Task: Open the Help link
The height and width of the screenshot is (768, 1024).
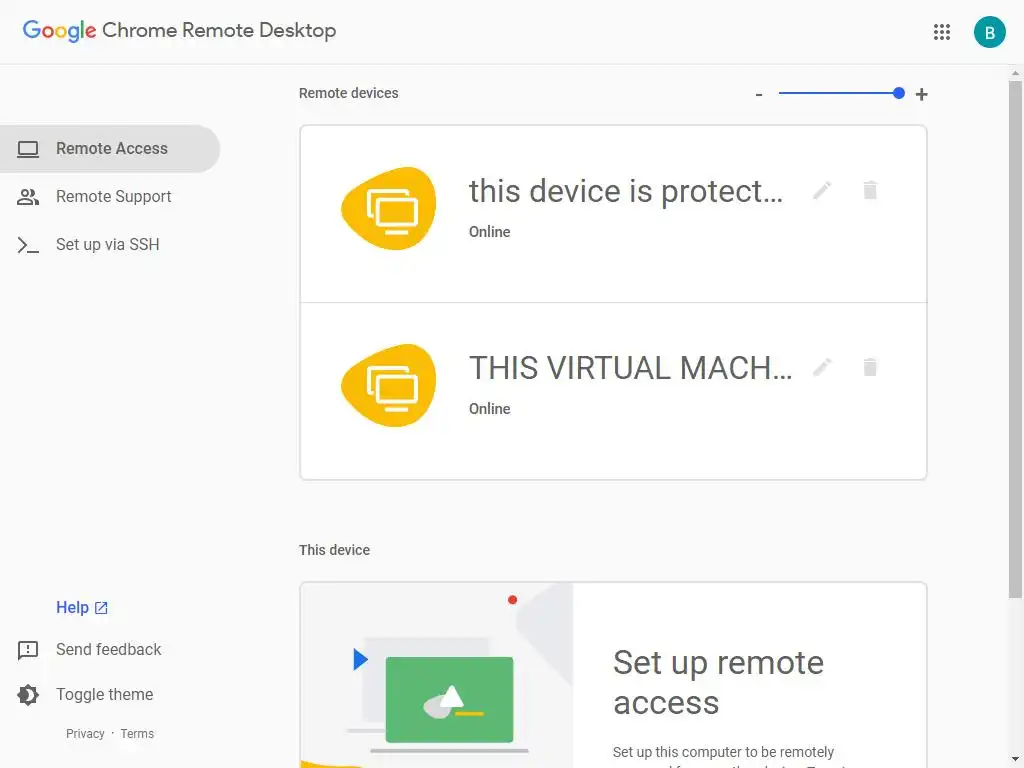Action: click(x=82, y=608)
